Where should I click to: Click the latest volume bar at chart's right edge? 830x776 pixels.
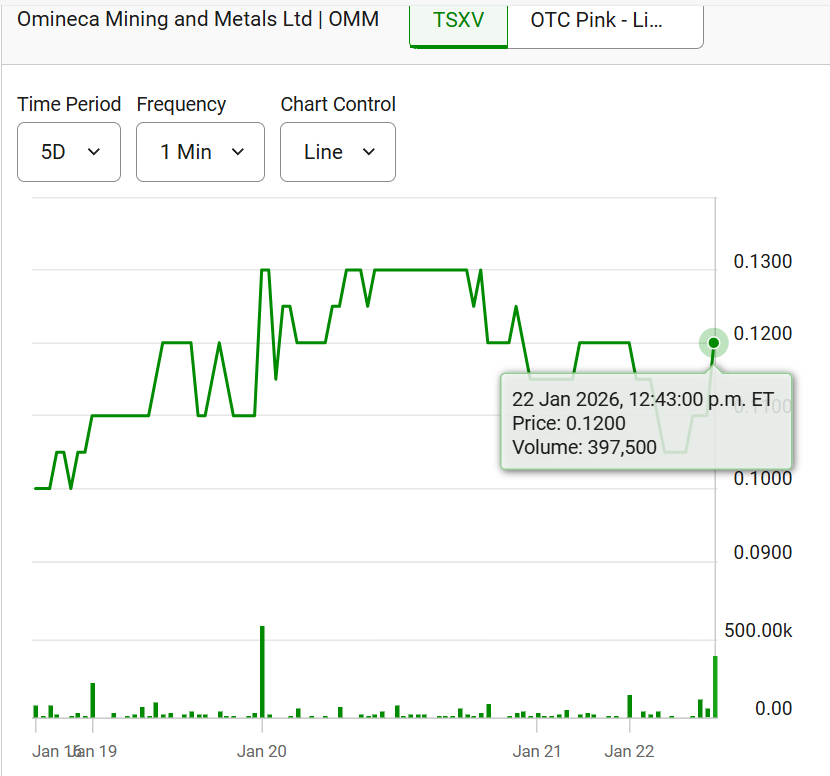pyautogui.click(x=715, y=687)
